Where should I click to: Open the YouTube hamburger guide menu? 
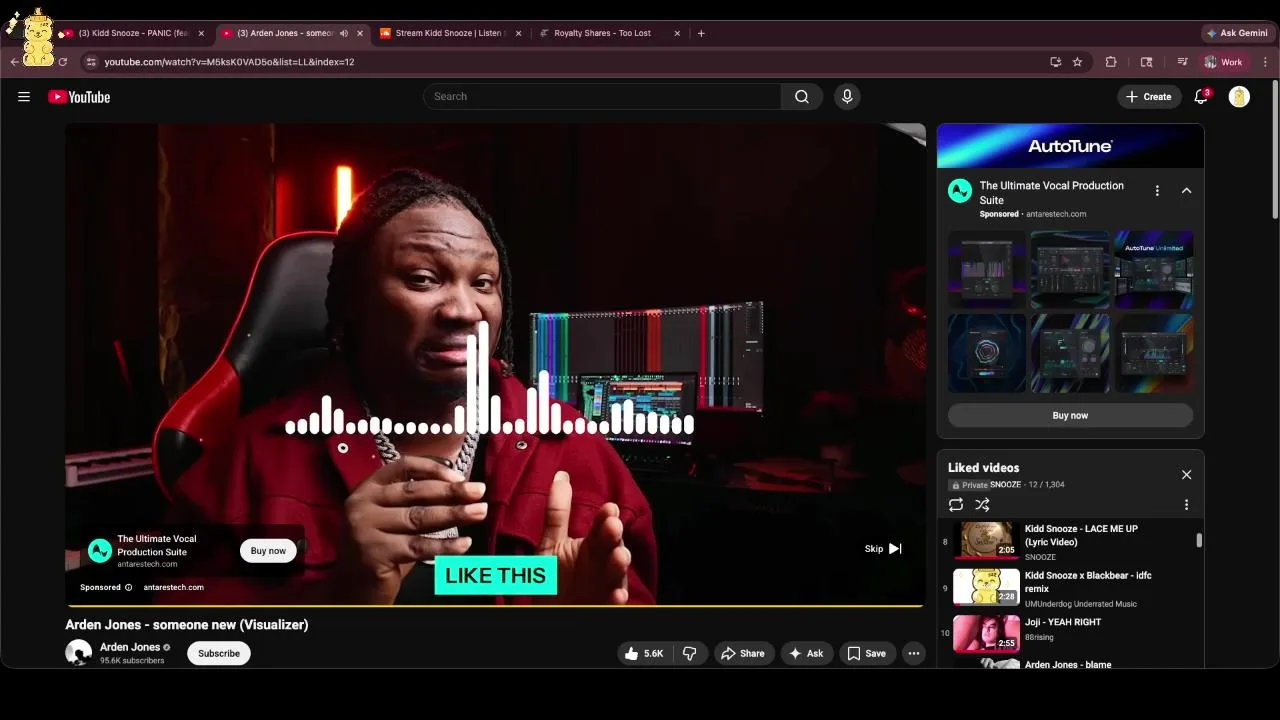24,97
